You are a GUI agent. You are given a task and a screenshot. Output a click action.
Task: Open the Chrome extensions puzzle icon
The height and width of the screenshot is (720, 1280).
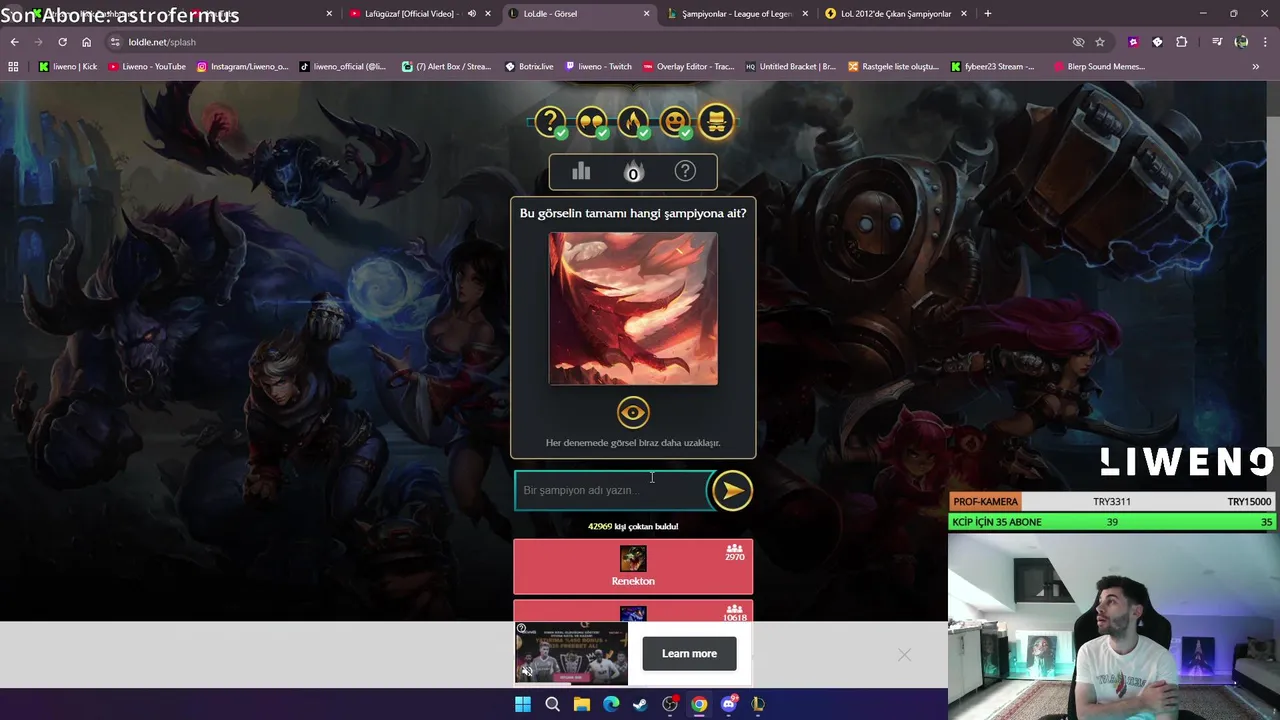click(x=1182, y=42)
